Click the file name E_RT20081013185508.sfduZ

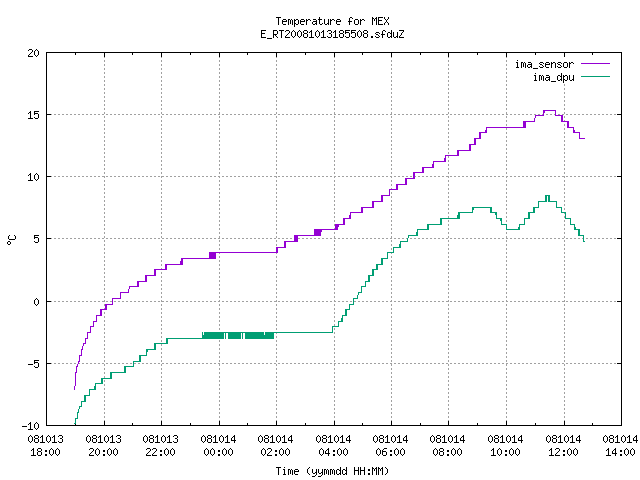pyautogui.click(x=332, y=34)
